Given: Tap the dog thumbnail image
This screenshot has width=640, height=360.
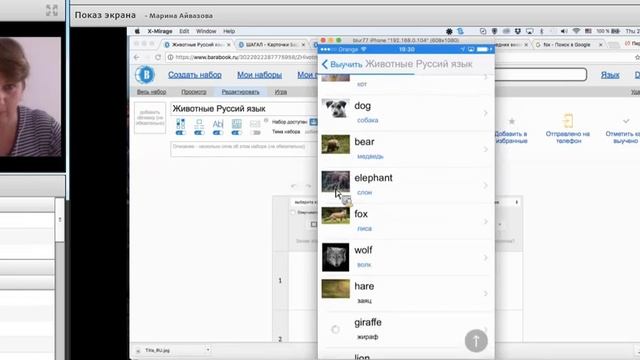Looking at the screenshot, I should (x=336, y=109).
